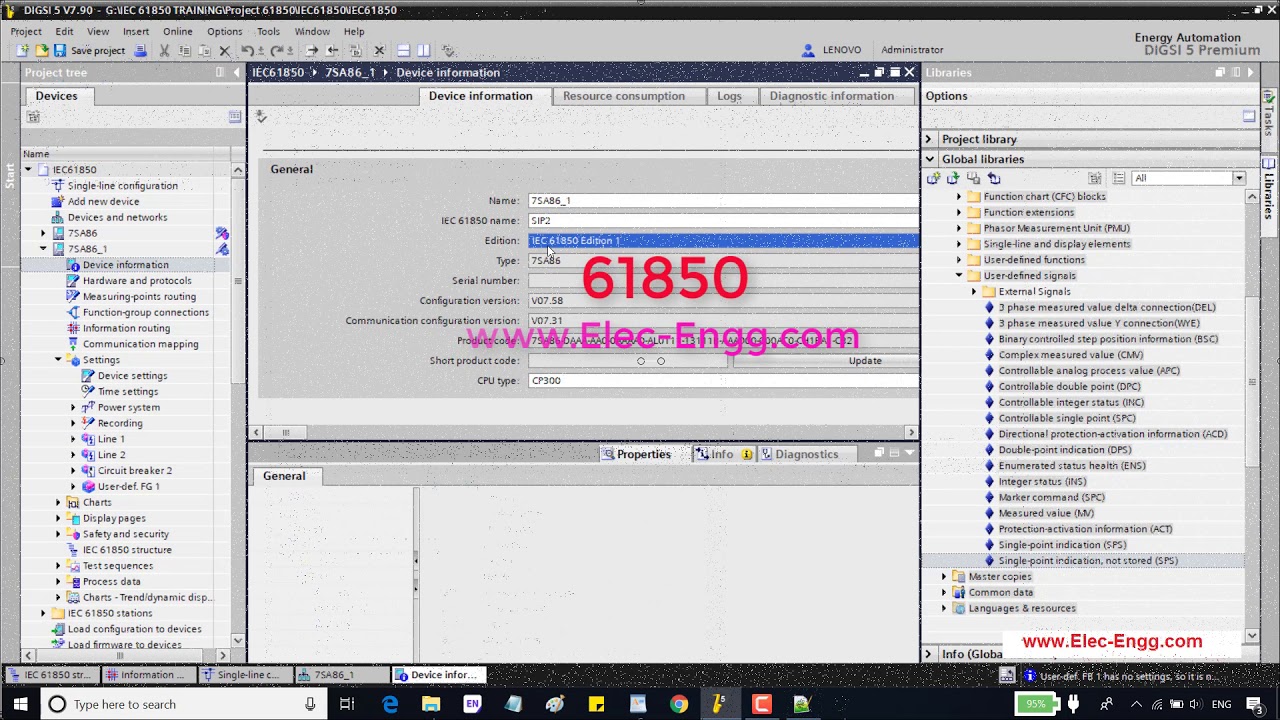Screen dimensions: 1280x720
Task: Click the Edge browser icon in taskbar
Action: 390,704
